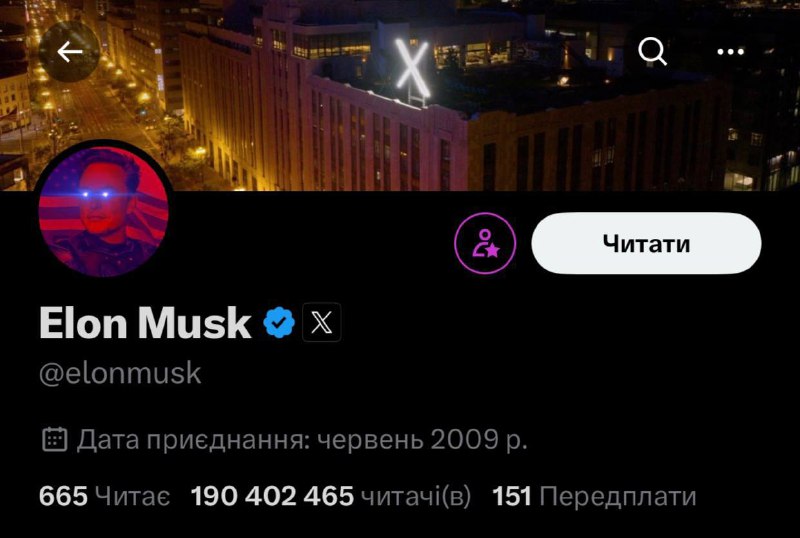Screen dimensions: 800x538
Task: Tap the 665 following count number
Action: point(63,496)
